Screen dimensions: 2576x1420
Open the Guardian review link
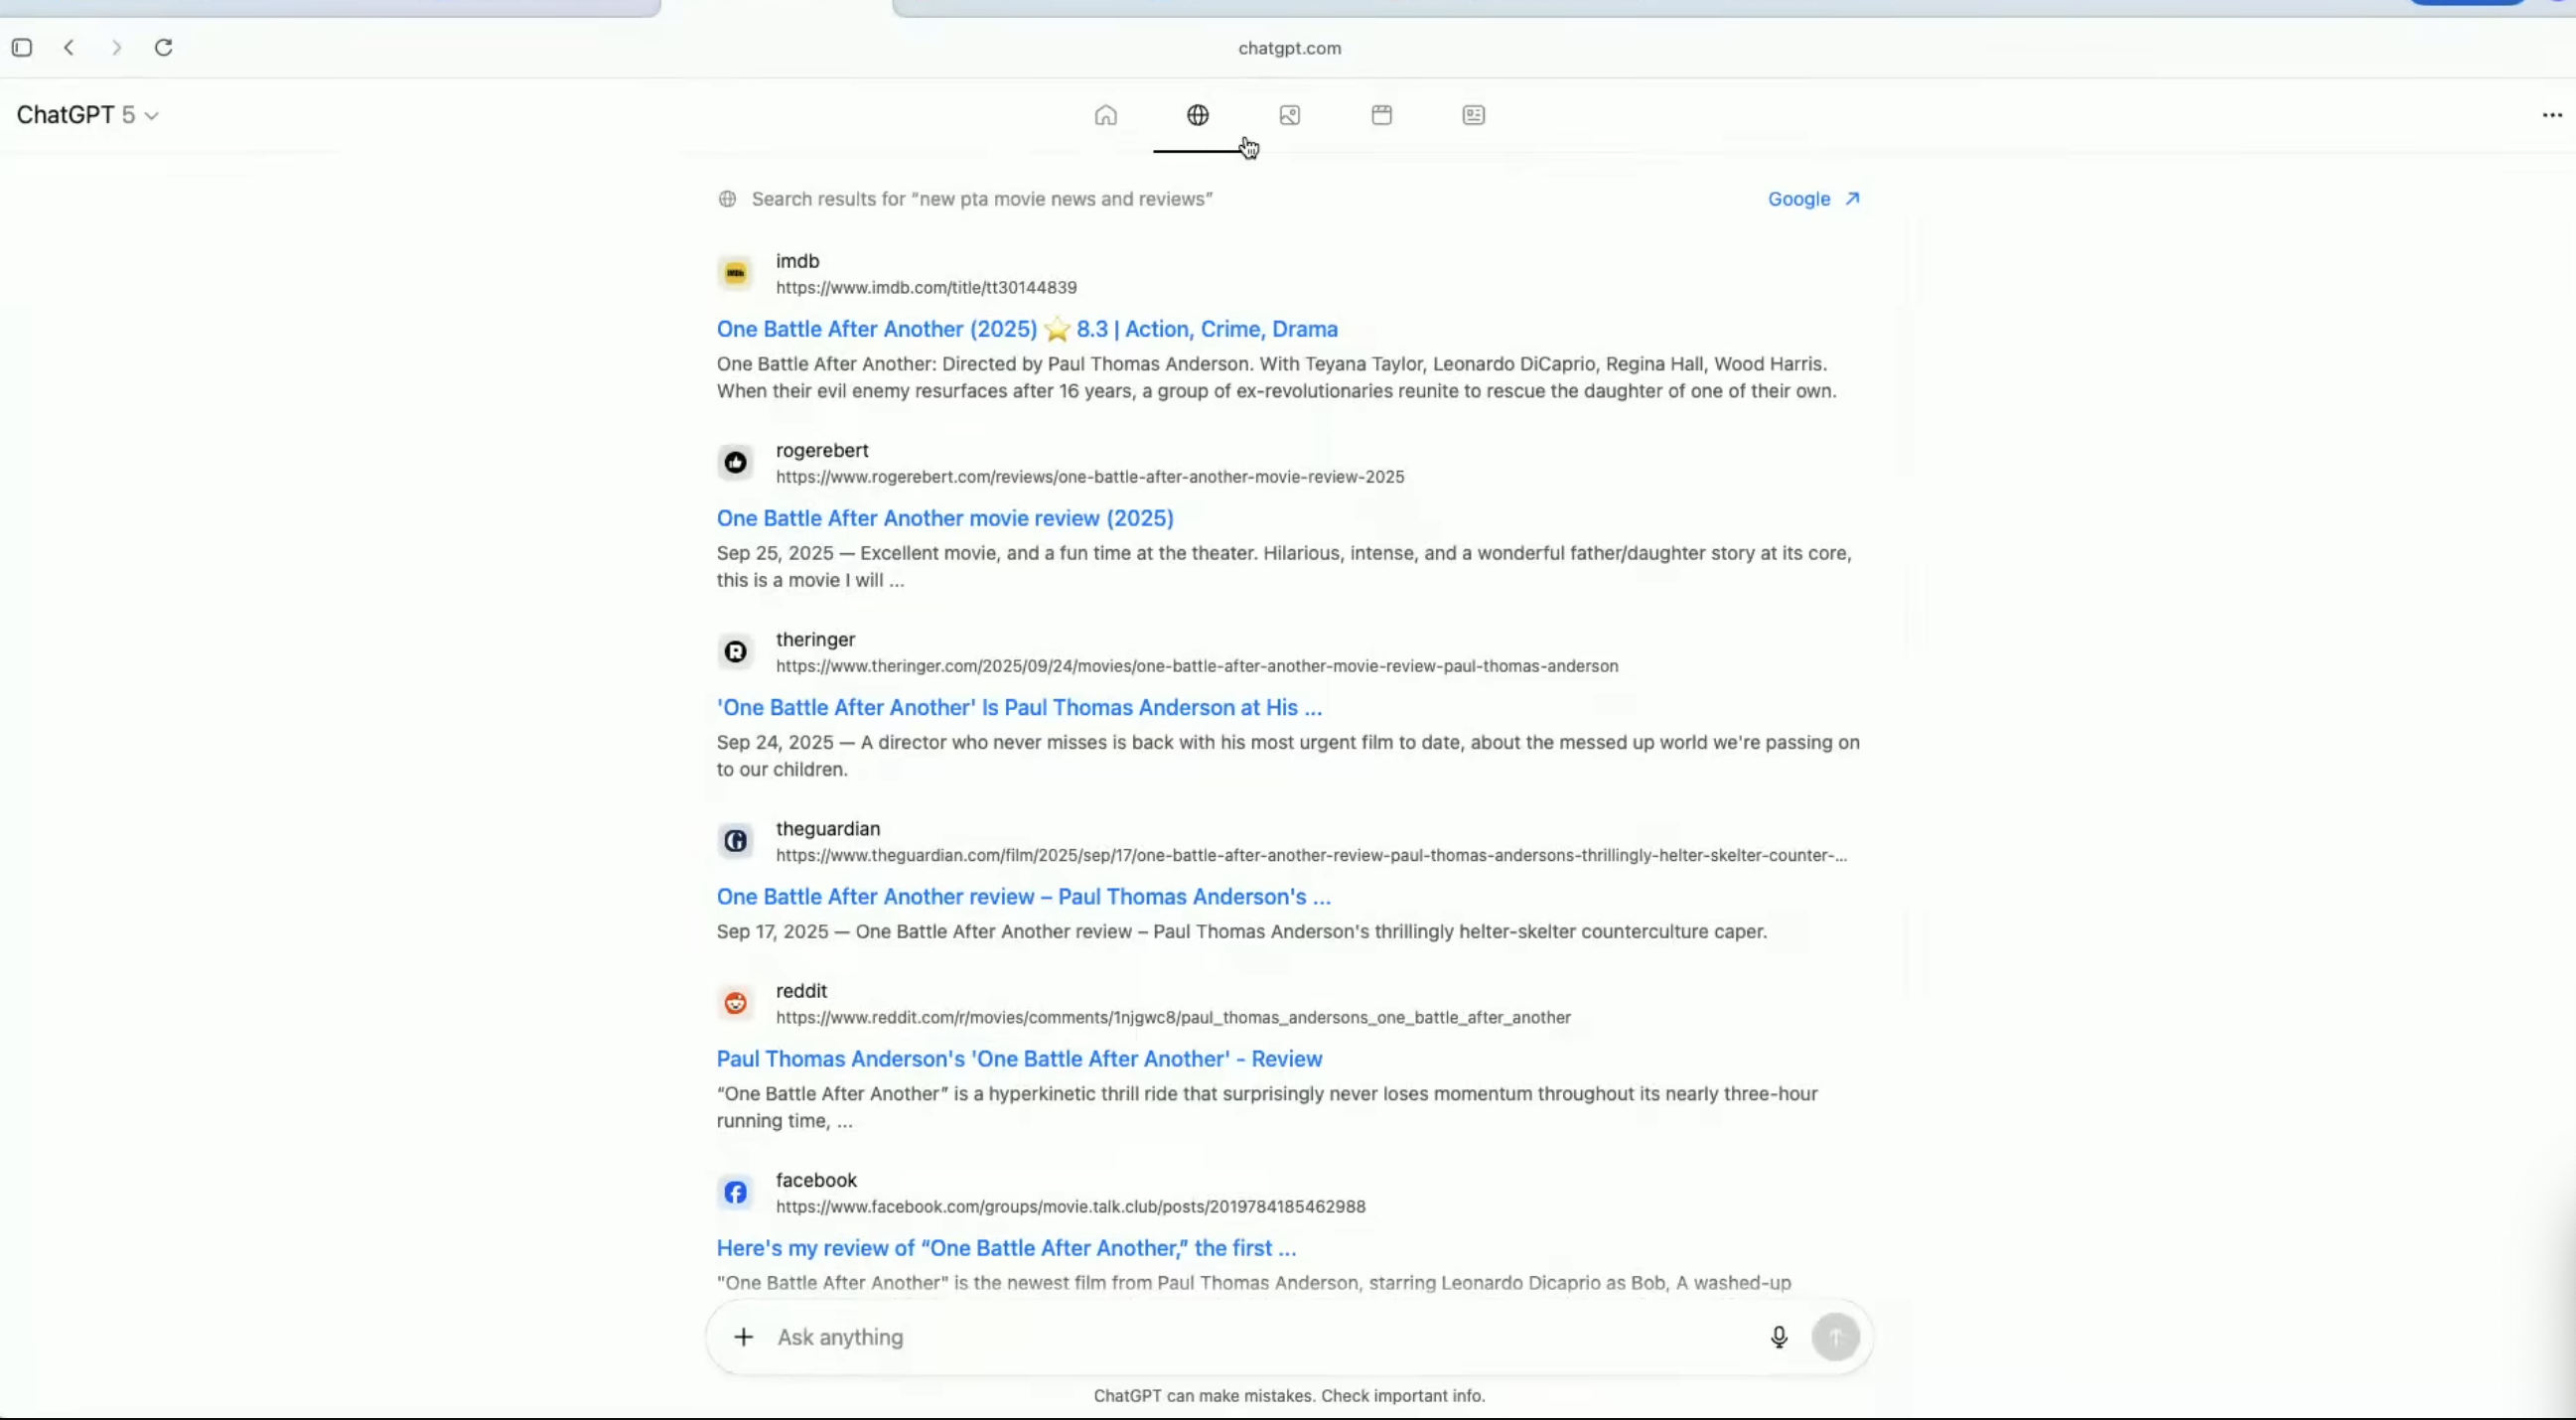coord(1022,897)
